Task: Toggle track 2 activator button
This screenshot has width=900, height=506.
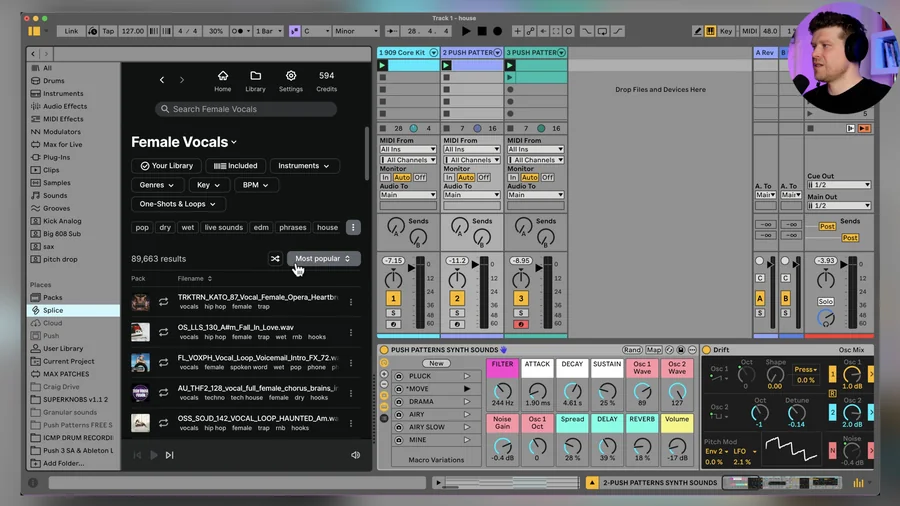Action: 457,298
